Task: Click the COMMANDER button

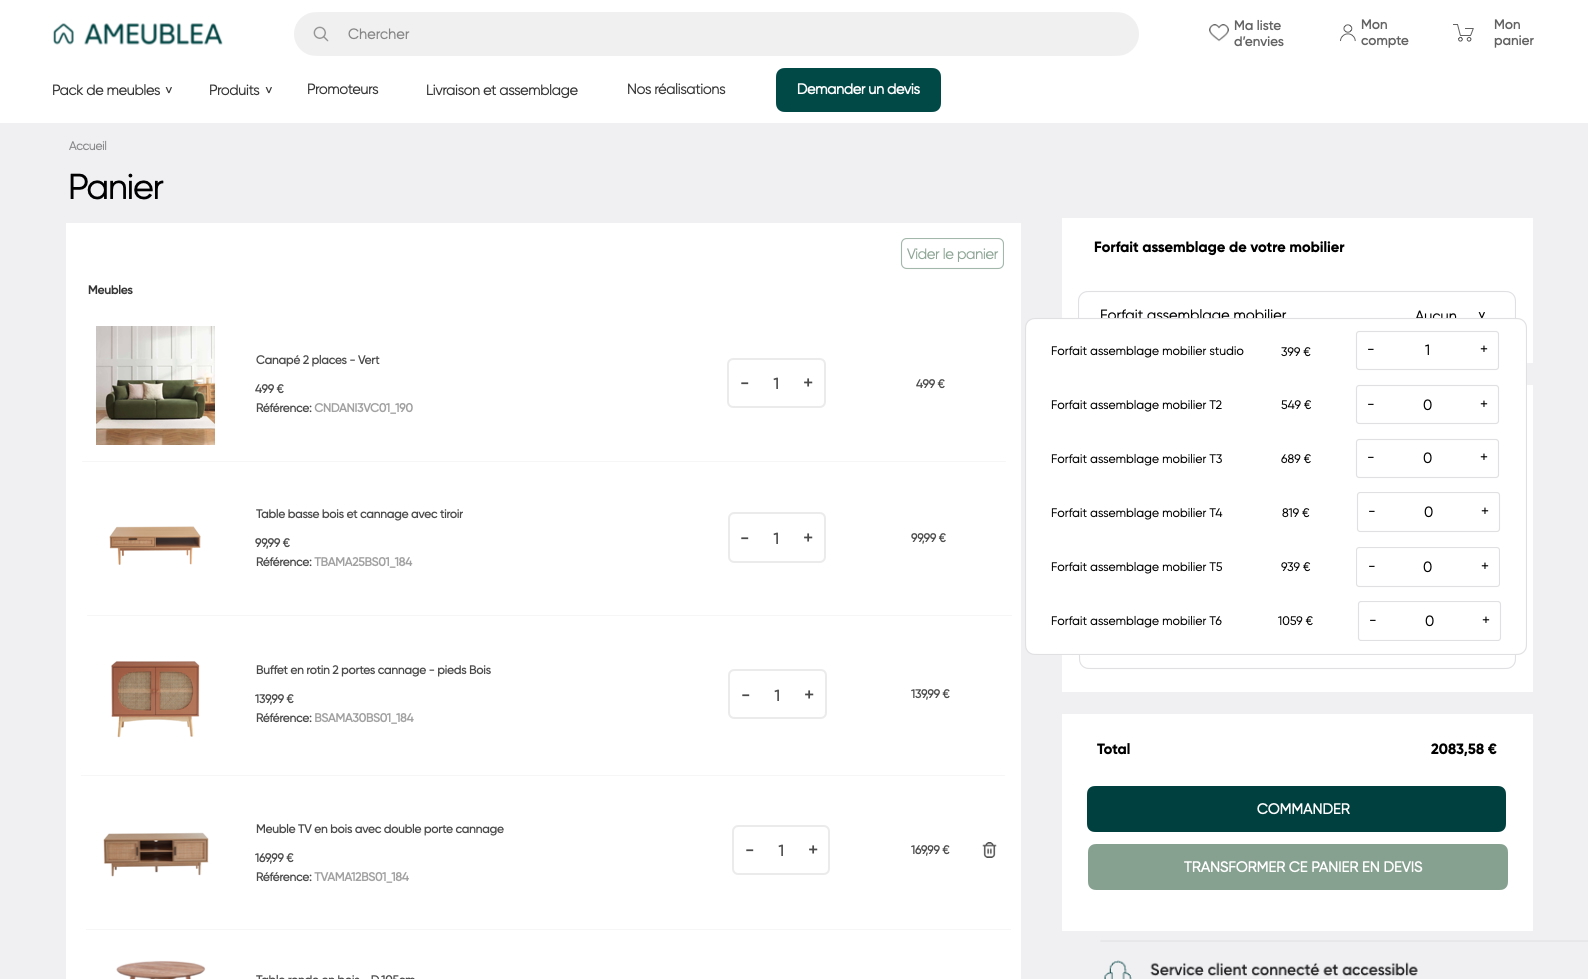Action: [1296, 809]
